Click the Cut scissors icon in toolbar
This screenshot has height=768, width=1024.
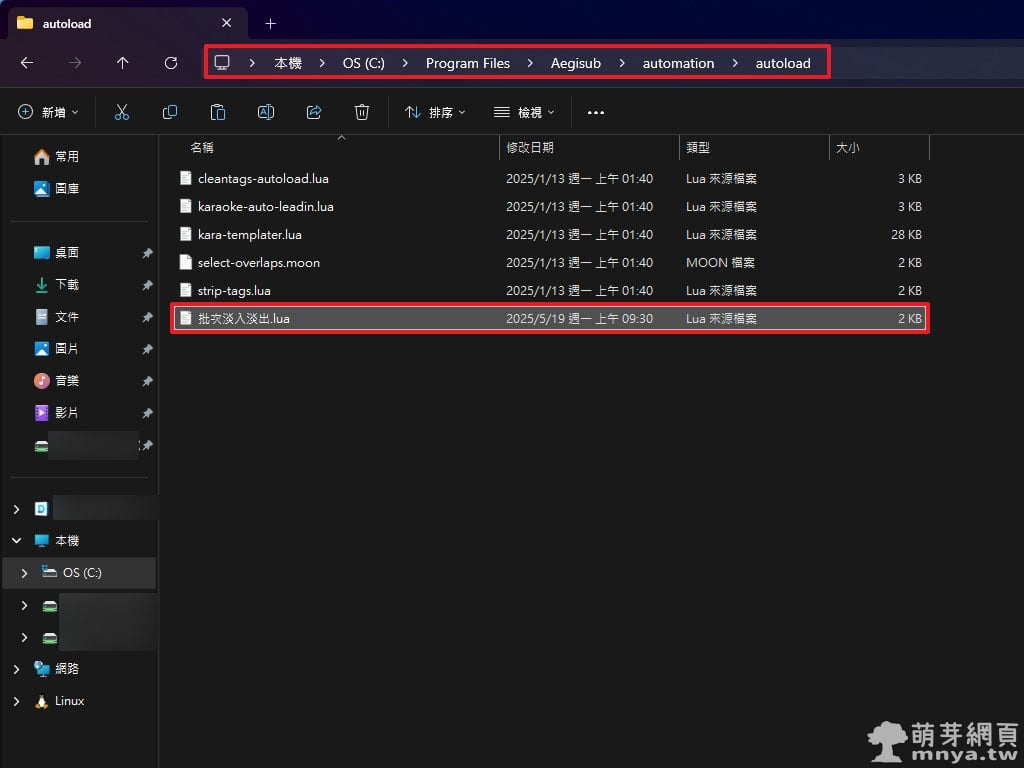pos(122,112)
